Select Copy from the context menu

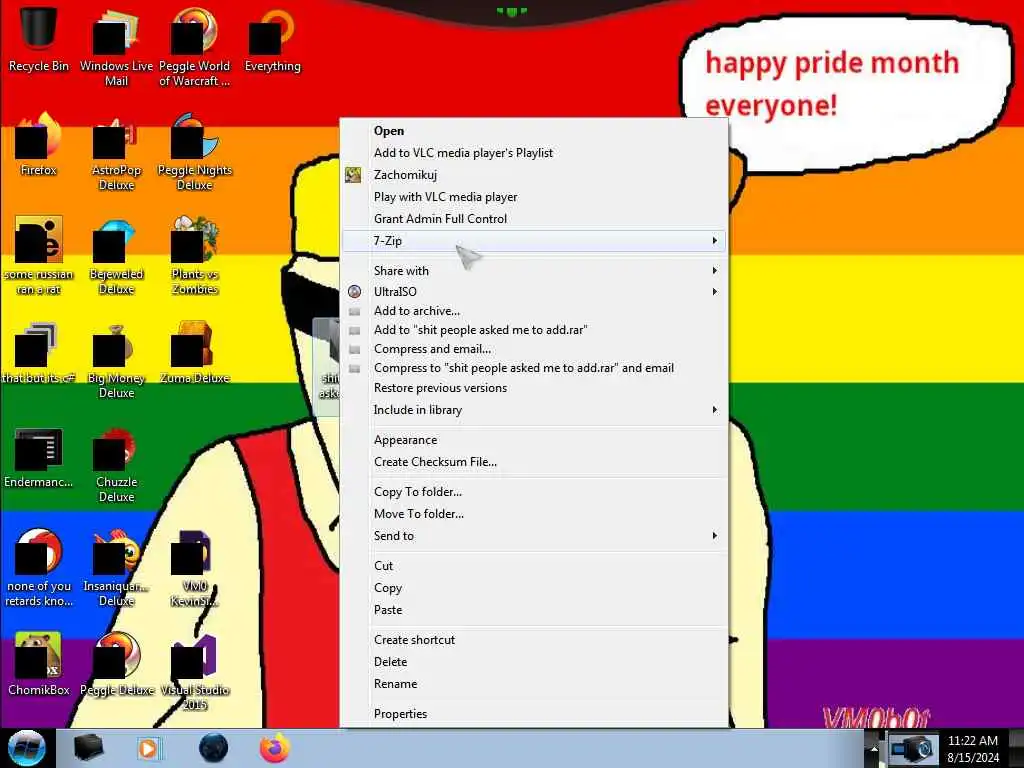tap(534, 588)
